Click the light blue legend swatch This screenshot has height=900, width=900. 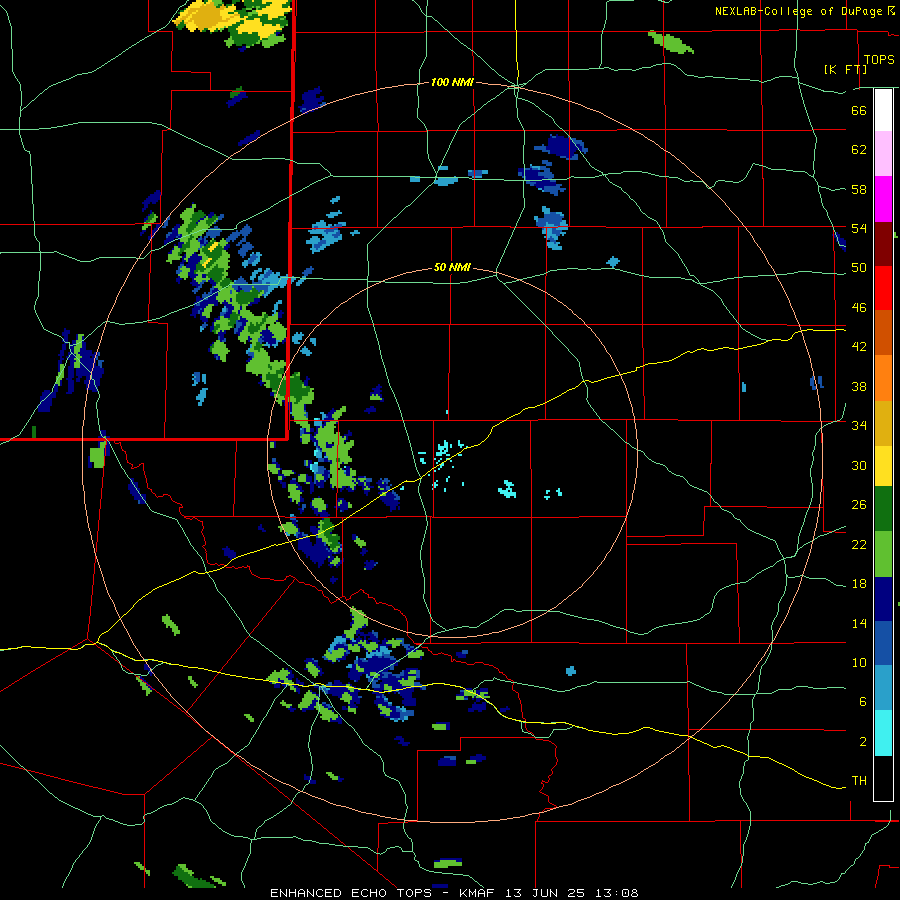point(883,688)
